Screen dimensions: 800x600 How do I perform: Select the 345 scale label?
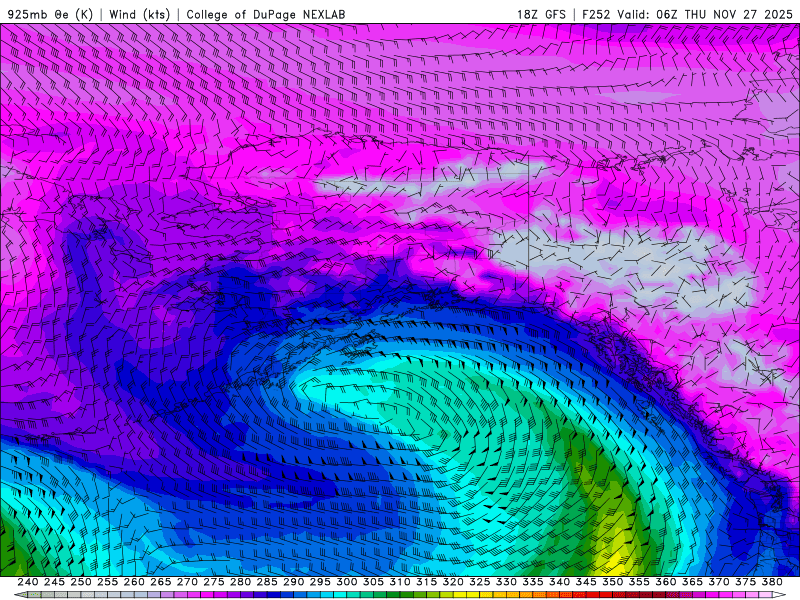pyautogui.click(x=586, y=582)
